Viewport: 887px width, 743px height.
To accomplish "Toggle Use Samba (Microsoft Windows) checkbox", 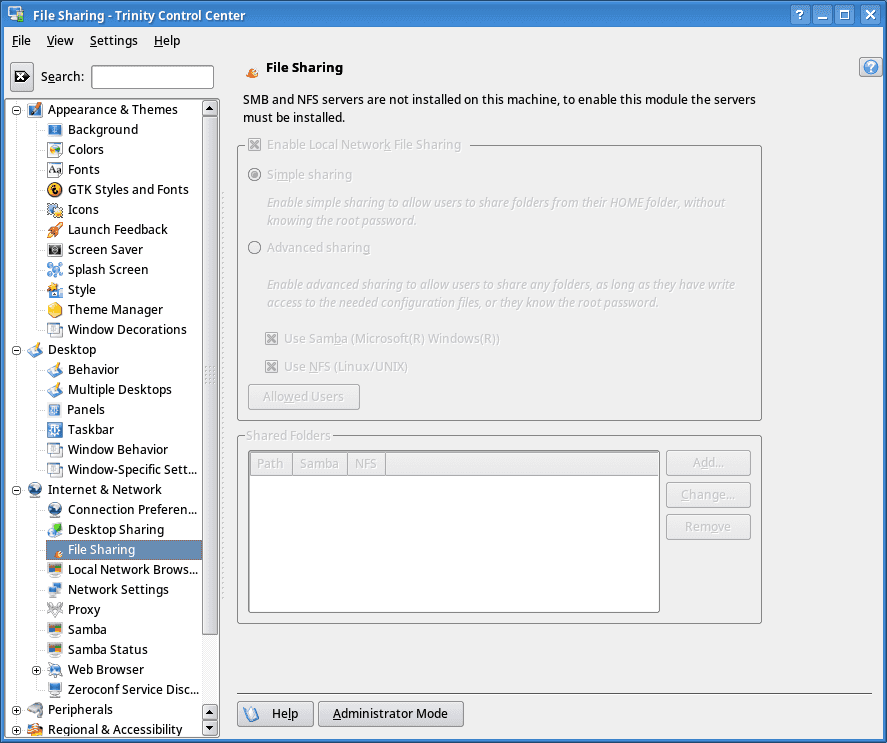I will [x=272, y=339].
